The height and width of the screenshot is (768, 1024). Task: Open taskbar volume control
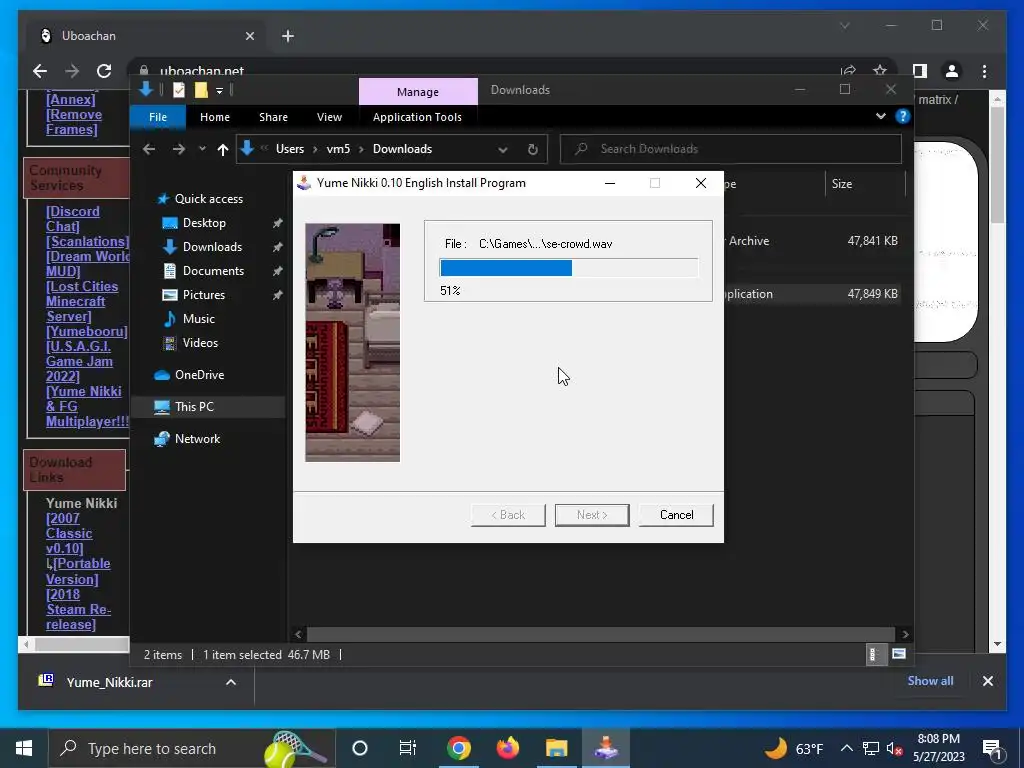895,749
